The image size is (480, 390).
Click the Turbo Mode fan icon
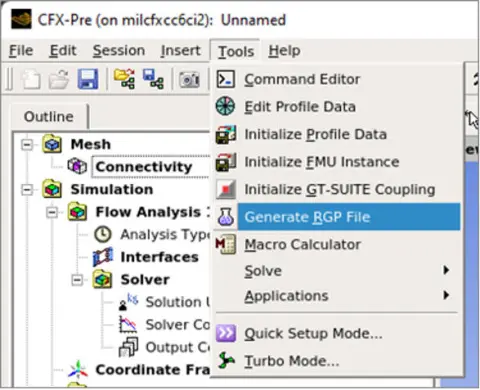(226, 360)
